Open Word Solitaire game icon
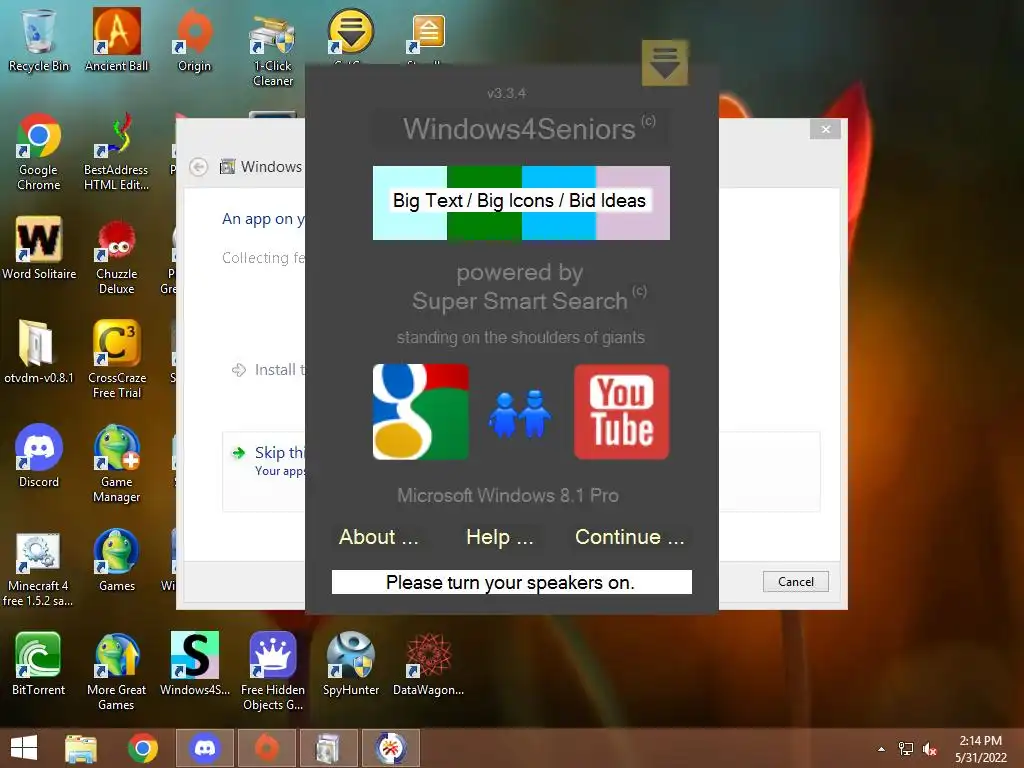The image size is (1024, 768). tap(39, 248)
